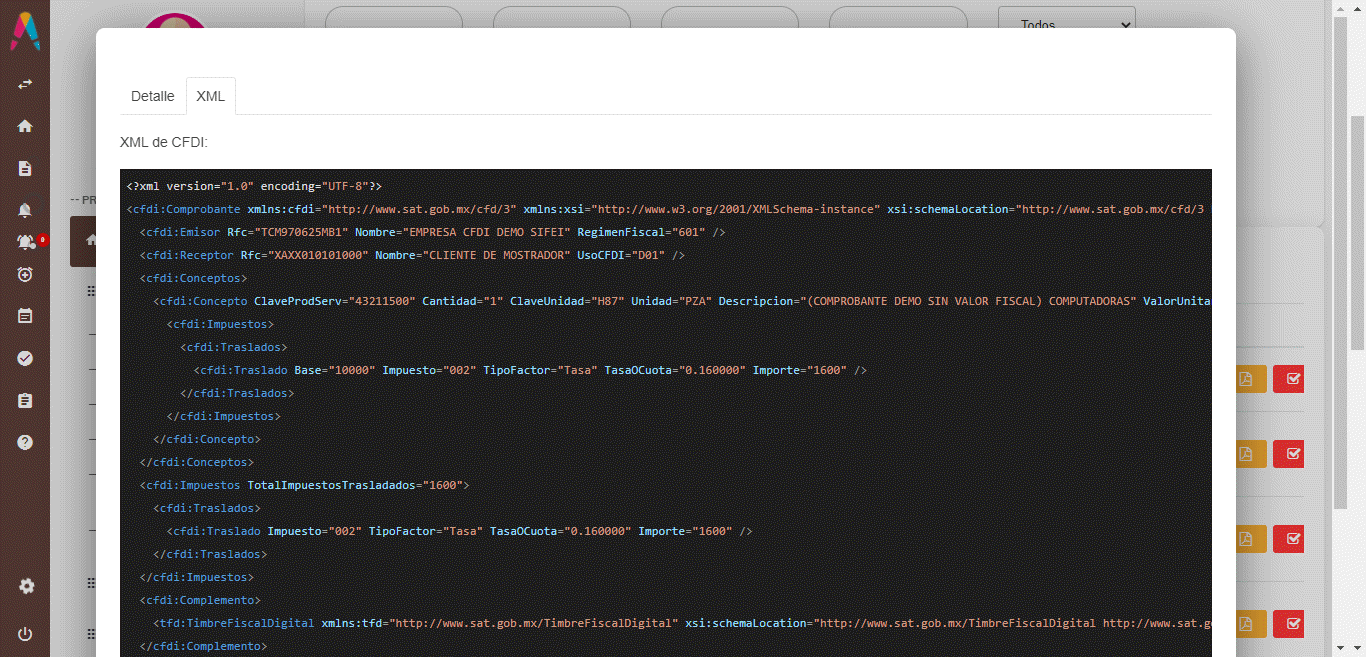Click the cfdi:Concepto ClaveProdServ line
Image resolution: width=1366 pixels, height=657 pixels.
682,301
